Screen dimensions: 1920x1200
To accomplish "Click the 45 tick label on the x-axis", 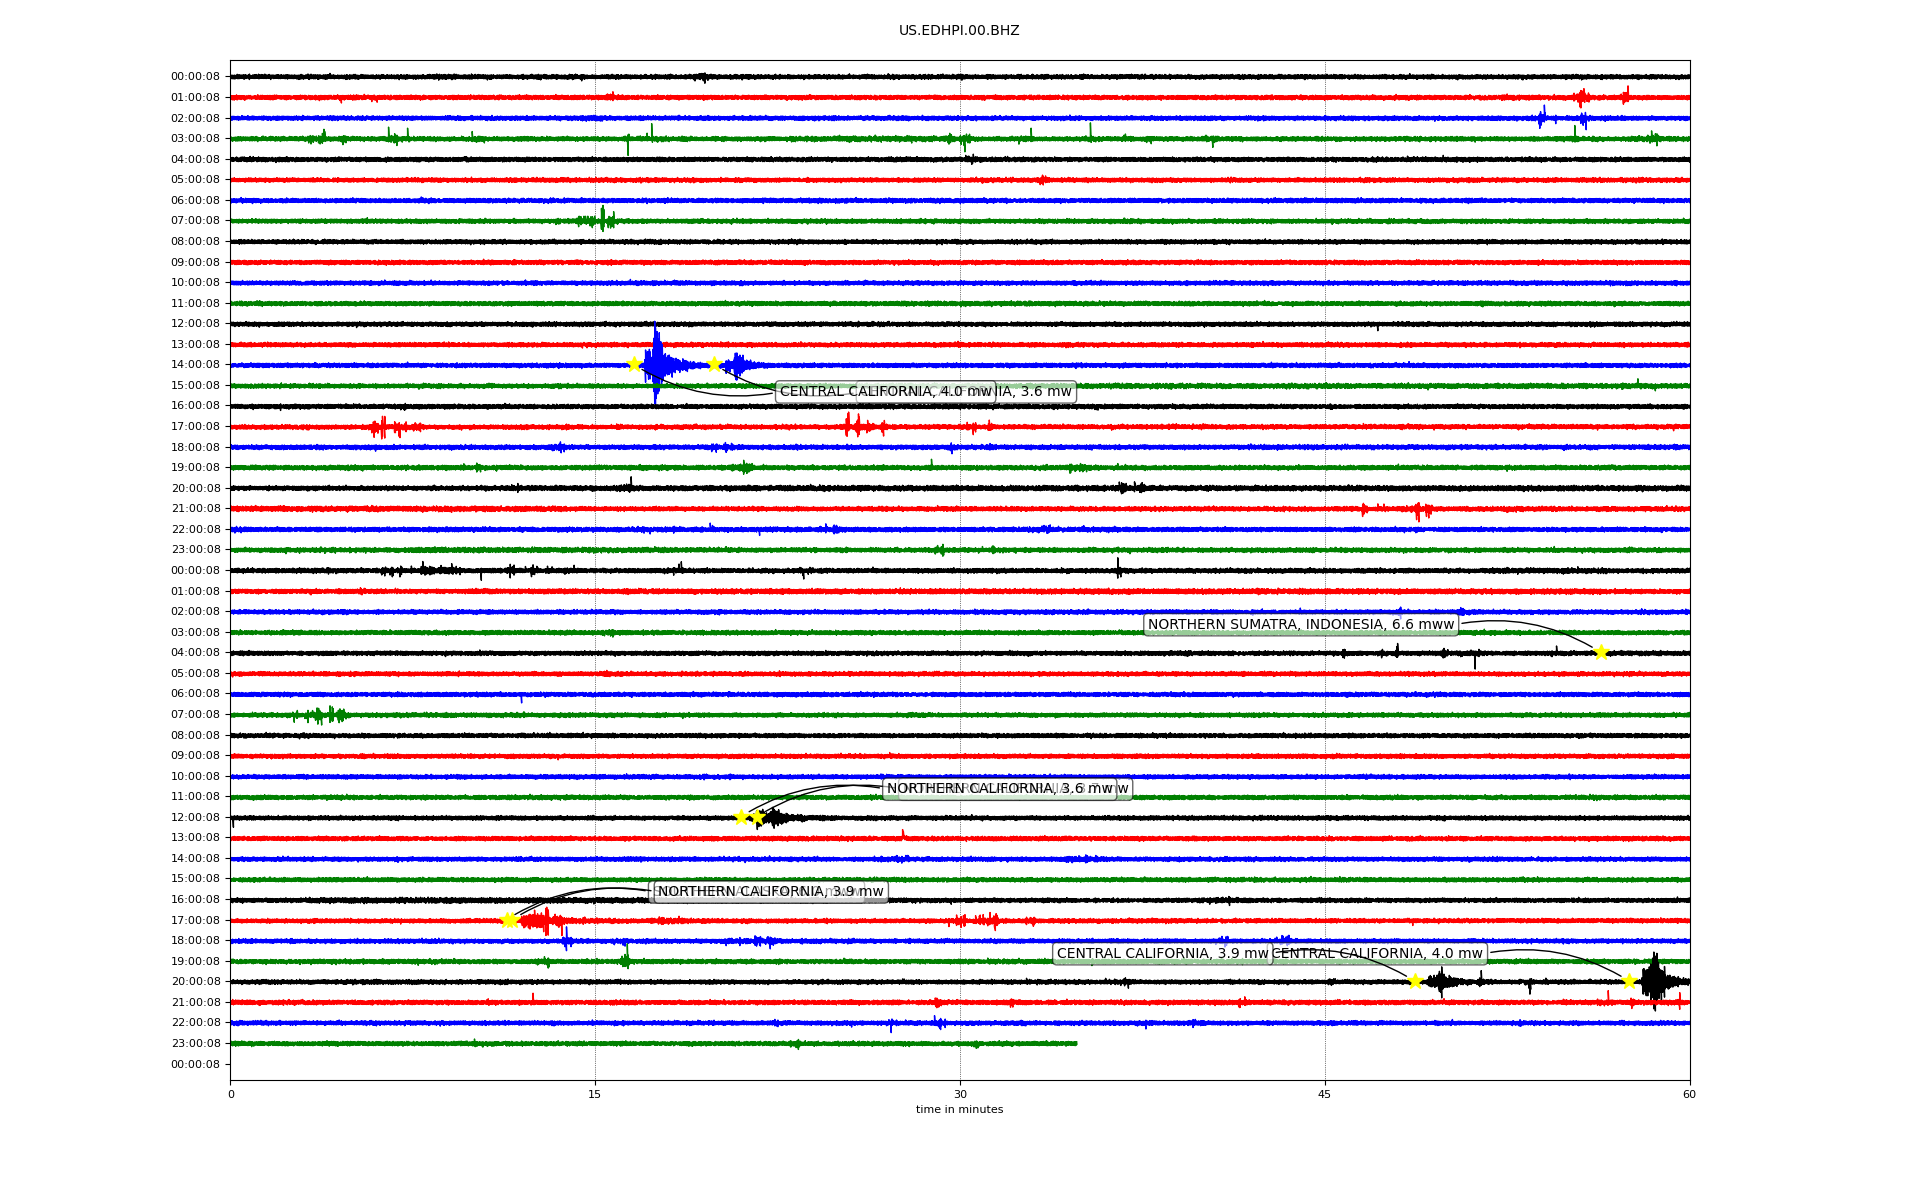I will [1325, 1094].
